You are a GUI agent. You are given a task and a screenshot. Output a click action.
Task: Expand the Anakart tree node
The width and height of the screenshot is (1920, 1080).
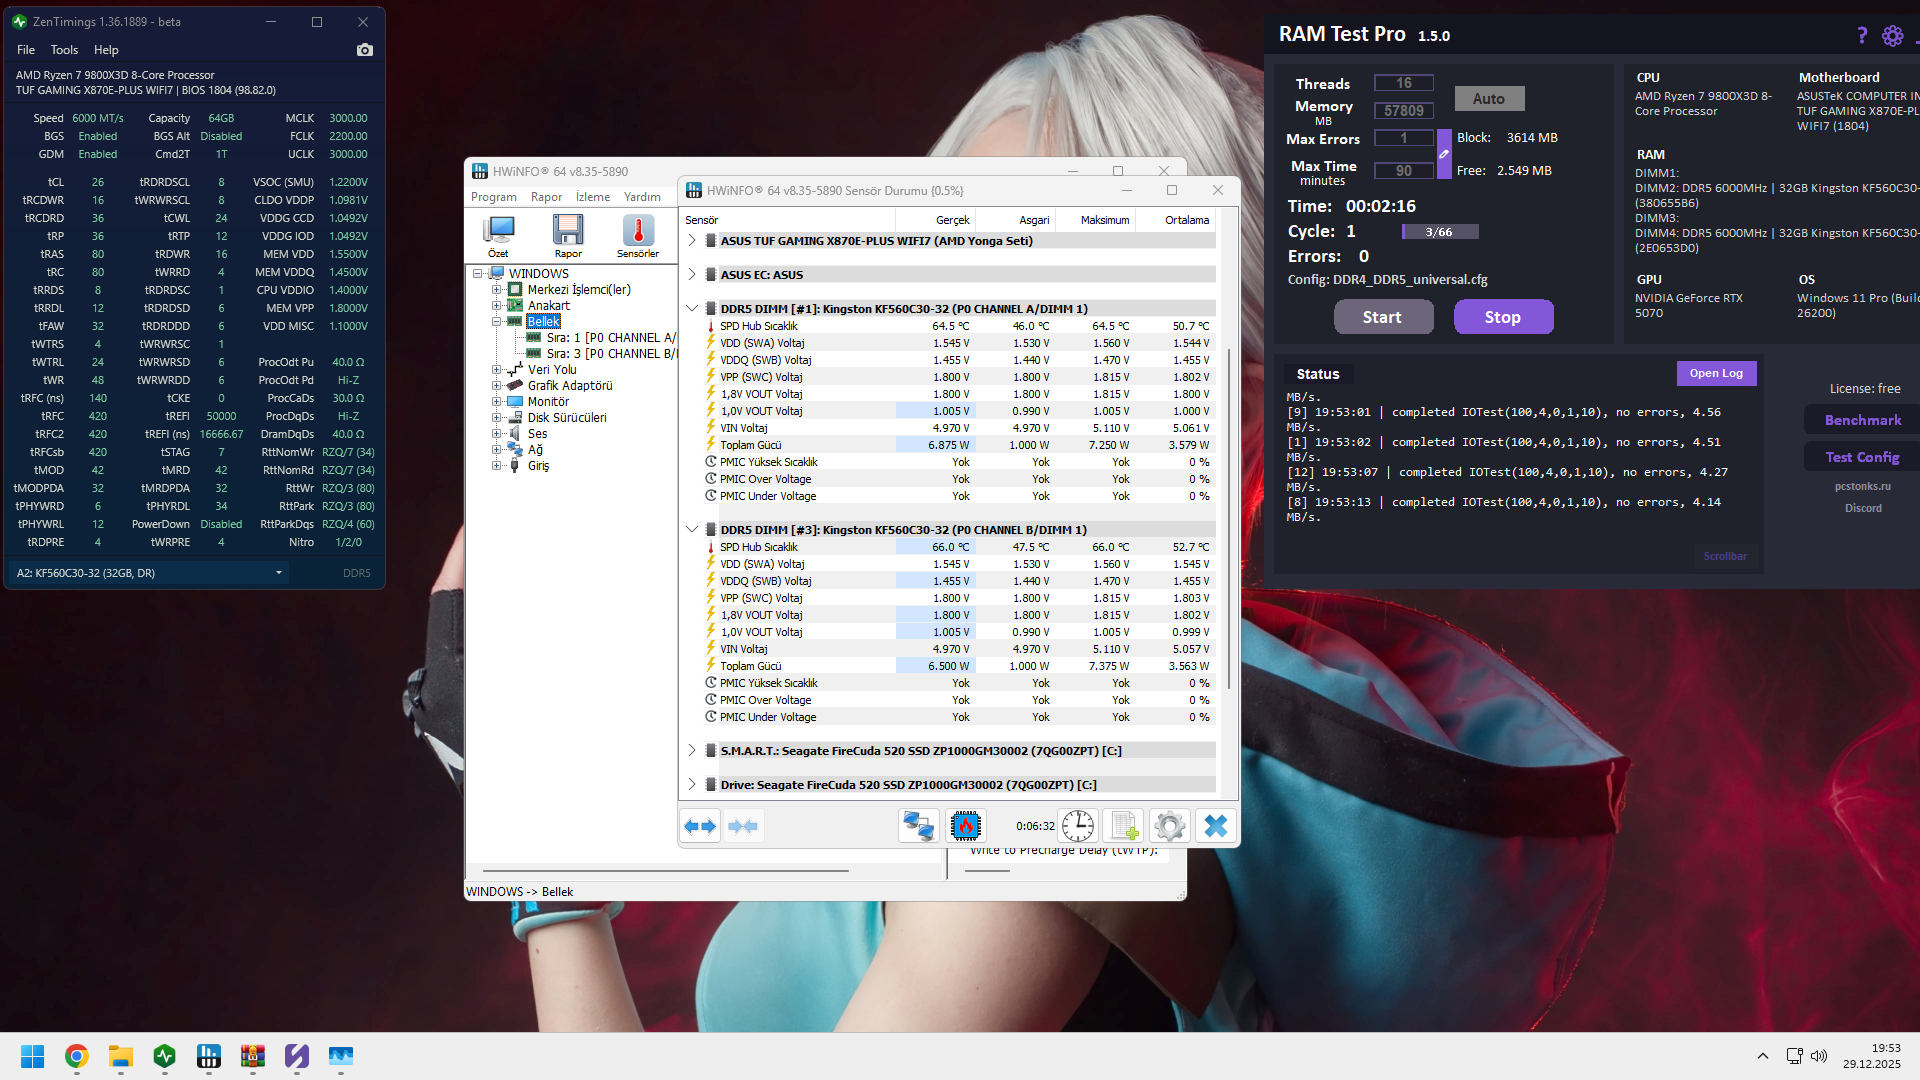coord(496,306)
